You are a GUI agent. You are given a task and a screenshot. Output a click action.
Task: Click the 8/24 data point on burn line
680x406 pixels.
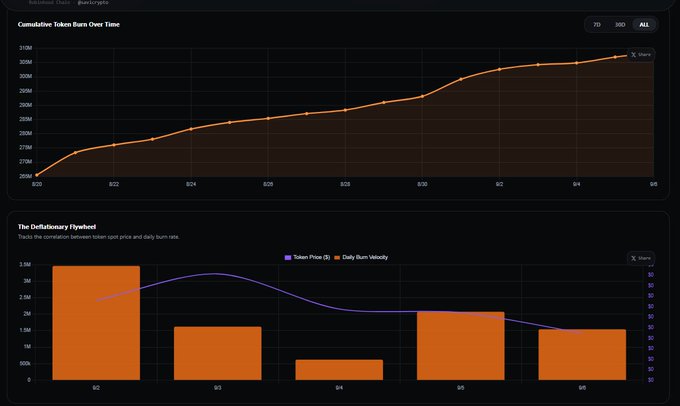[191, 129]
